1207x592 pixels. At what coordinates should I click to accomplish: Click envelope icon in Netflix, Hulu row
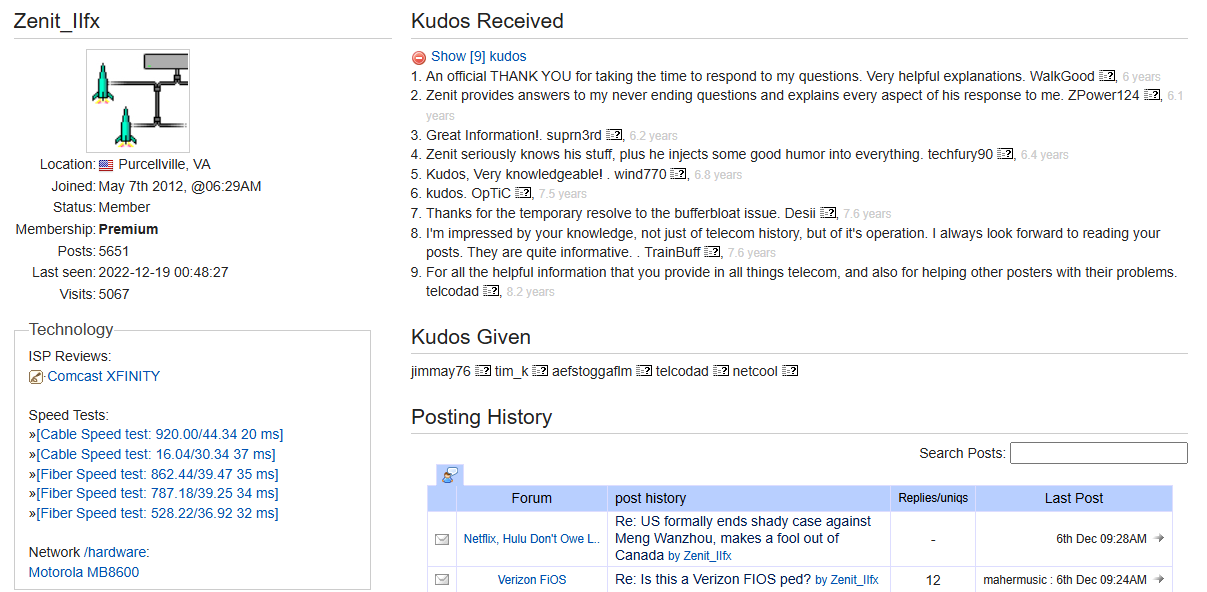(442, 539)
